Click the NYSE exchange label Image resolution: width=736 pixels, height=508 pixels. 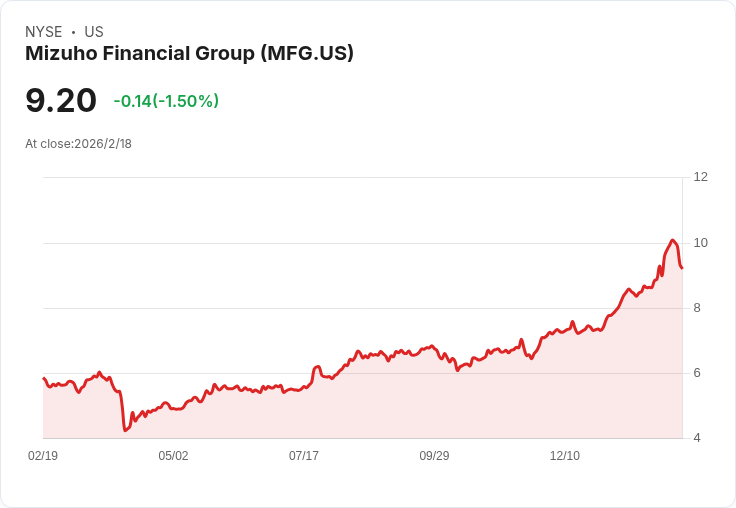44,32
